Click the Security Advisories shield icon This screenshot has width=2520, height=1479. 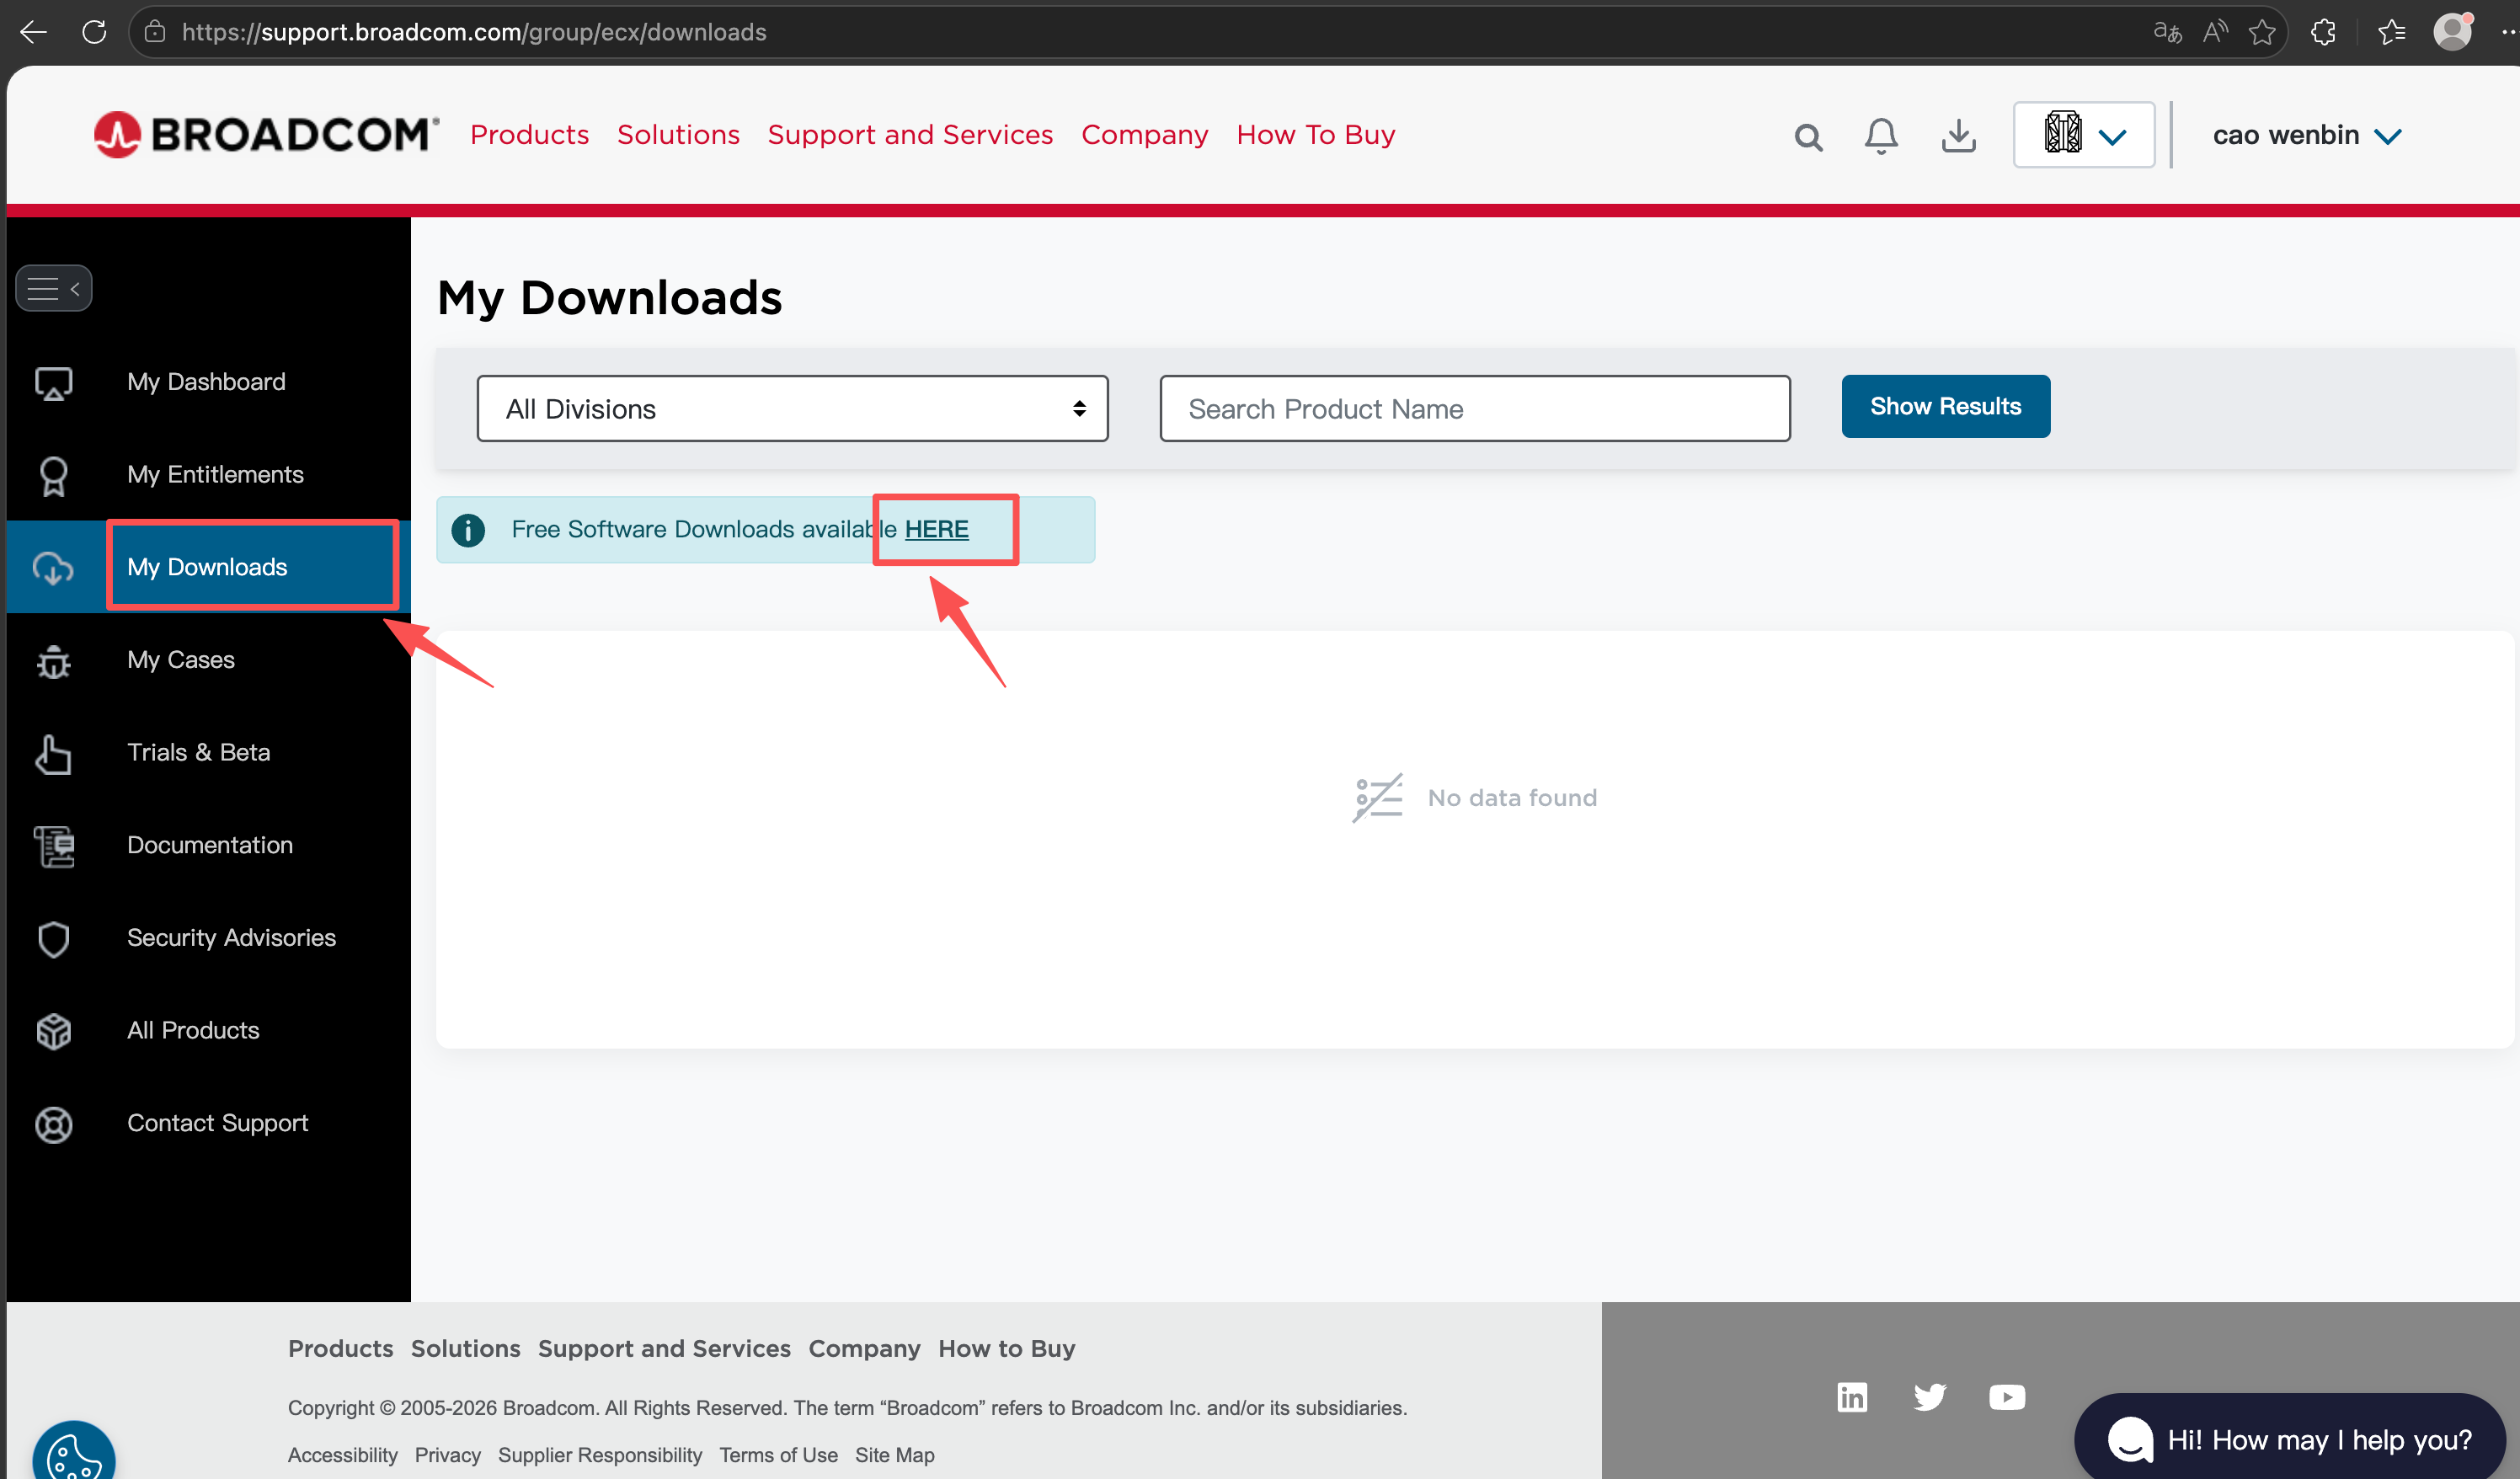coord(54,938)
